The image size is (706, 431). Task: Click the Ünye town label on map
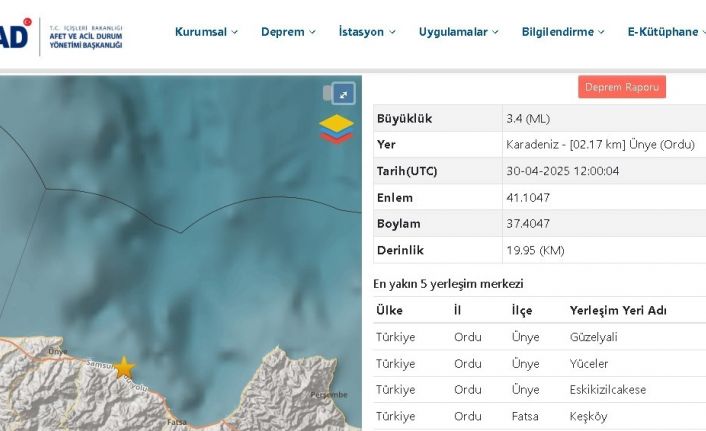point(57,352)
